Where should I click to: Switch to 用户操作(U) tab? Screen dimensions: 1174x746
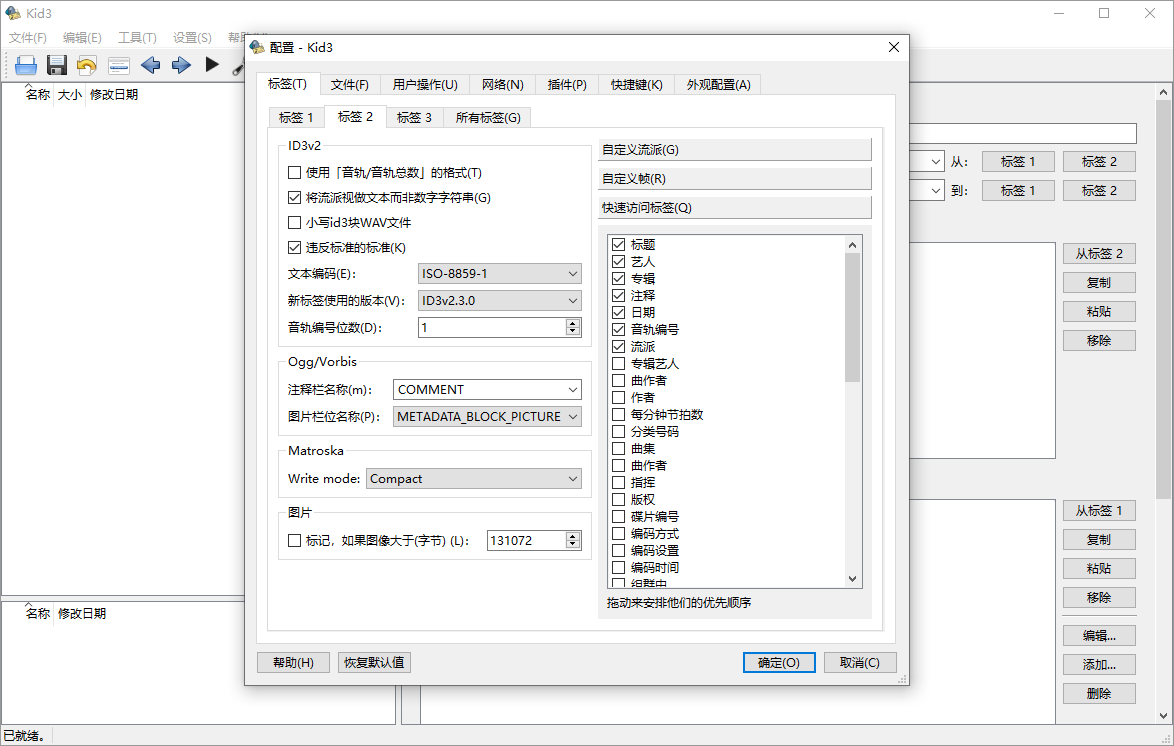pyautogui.click(x=425, y=85)
